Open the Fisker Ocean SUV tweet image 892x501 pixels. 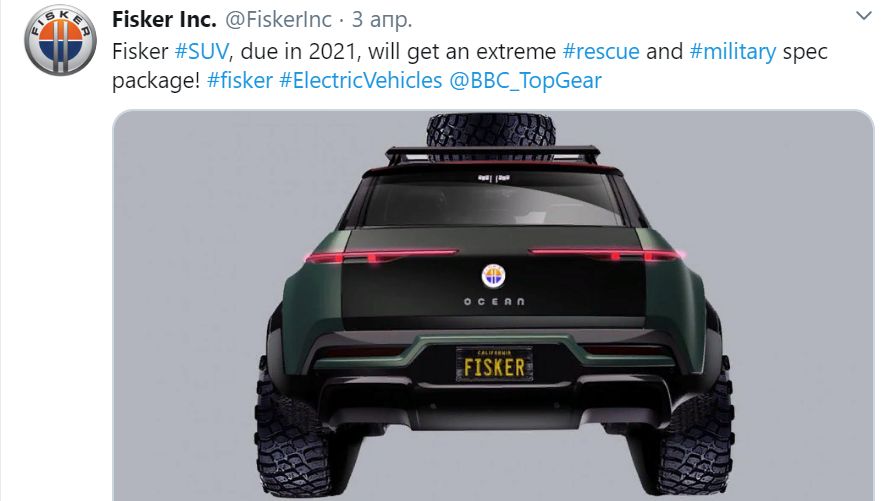[x=493, y=305]
